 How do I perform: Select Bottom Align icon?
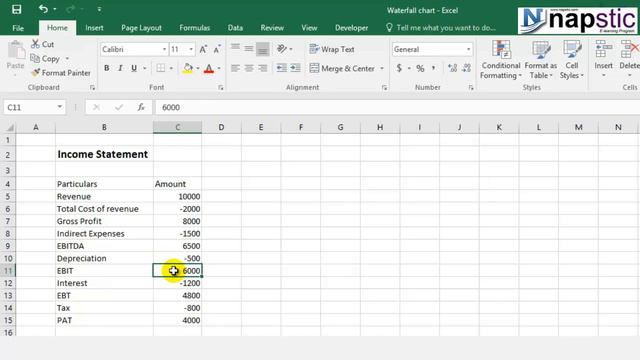(x=262, y=49)
